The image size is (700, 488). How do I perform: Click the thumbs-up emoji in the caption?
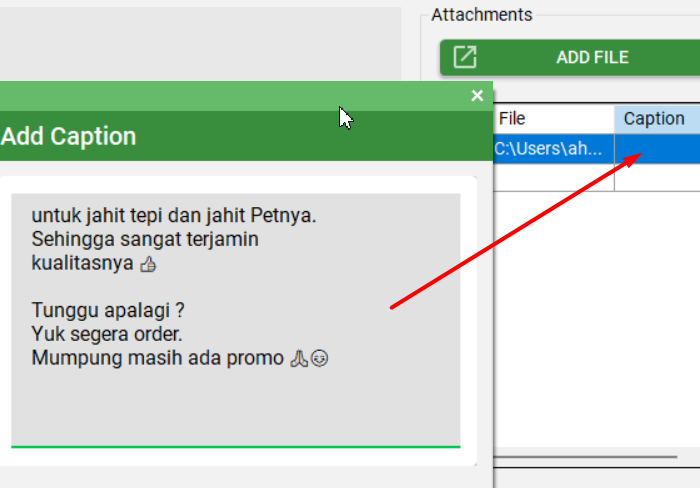click(149, 265)
